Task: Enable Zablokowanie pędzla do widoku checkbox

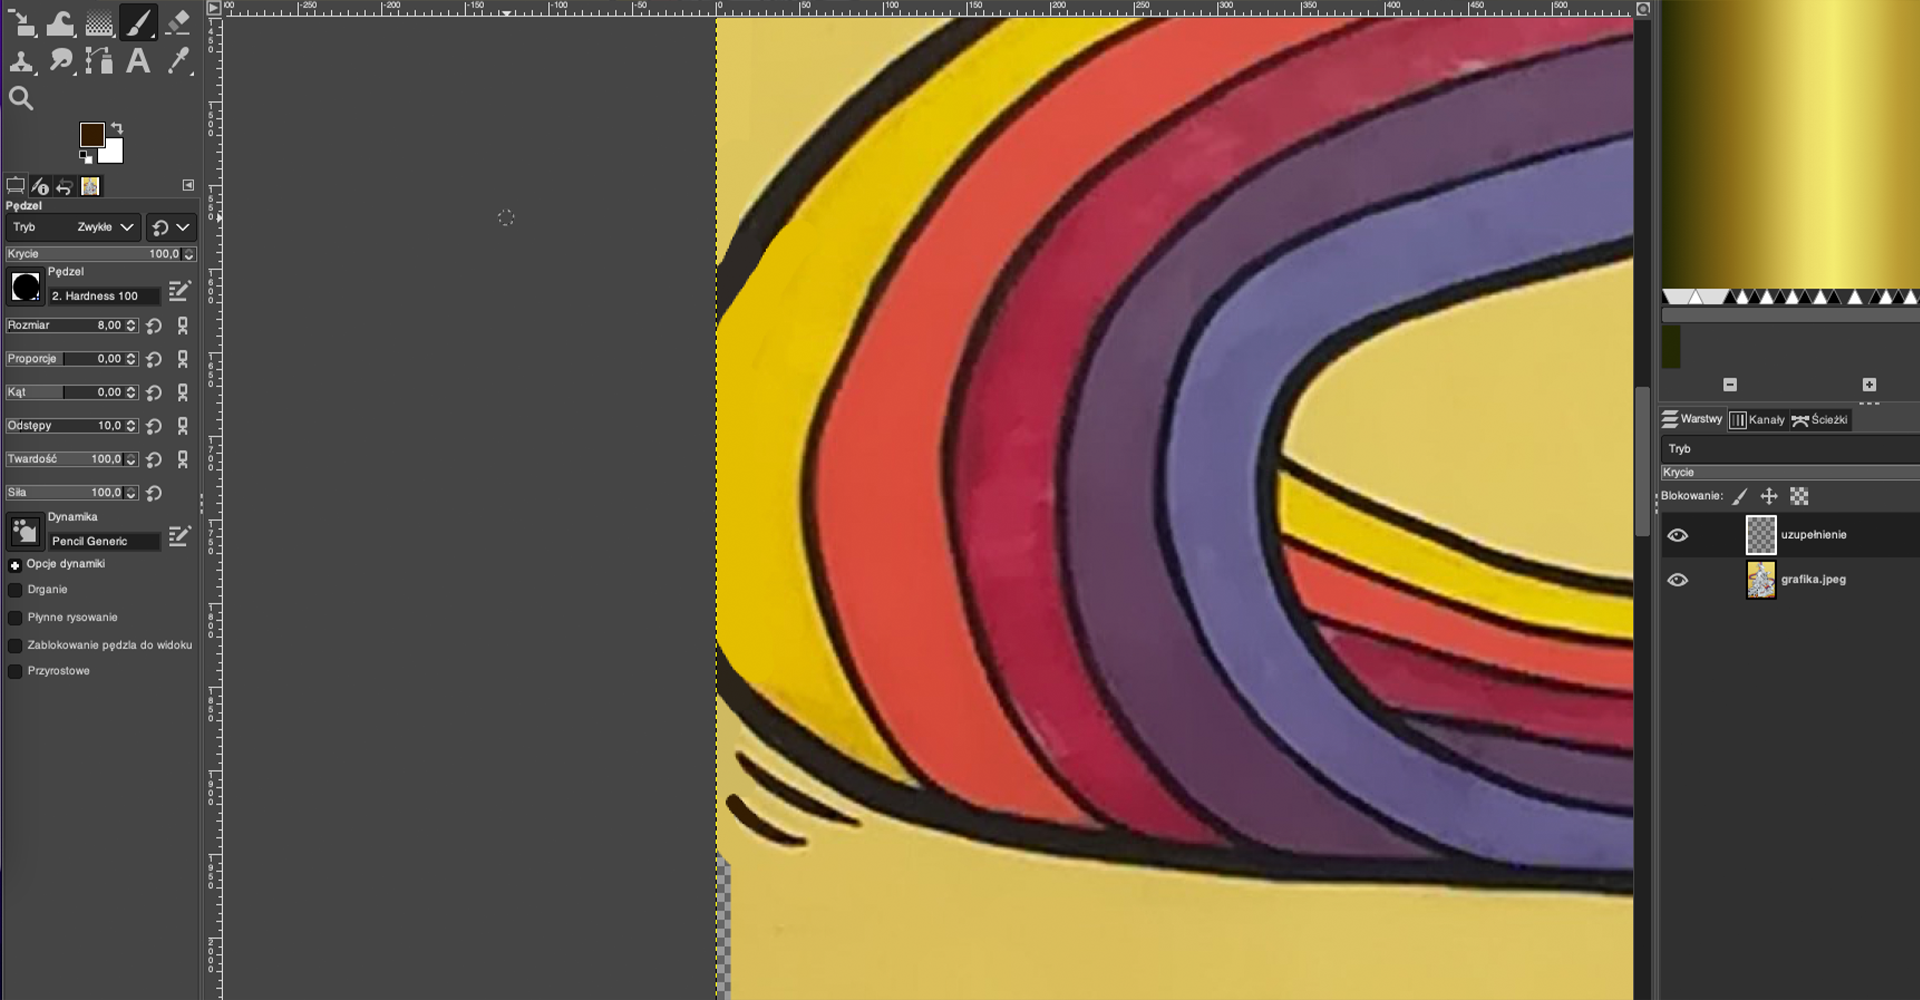Action: click(15, 646)
